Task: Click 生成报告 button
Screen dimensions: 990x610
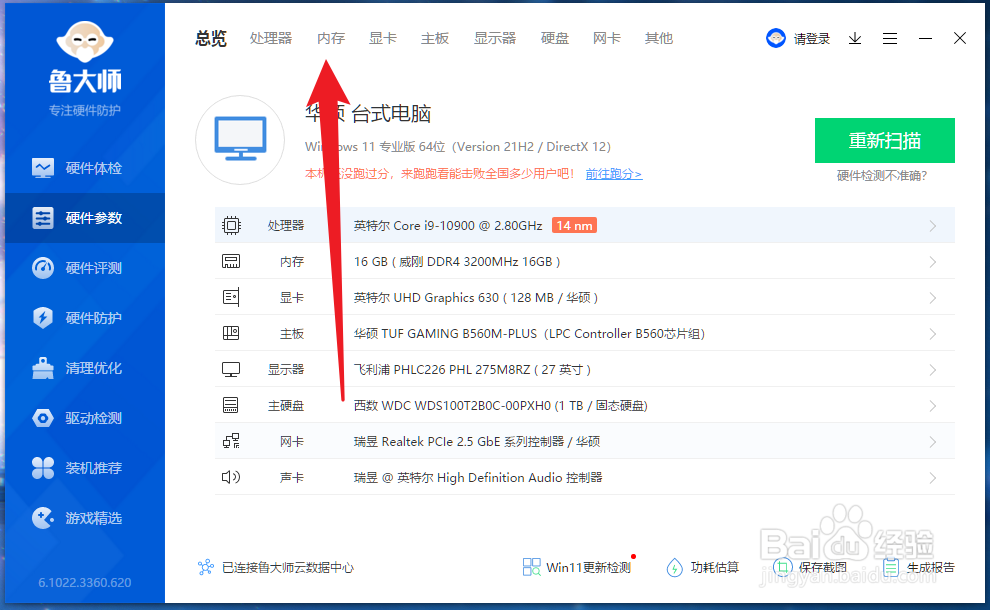Action: [919, 567]
